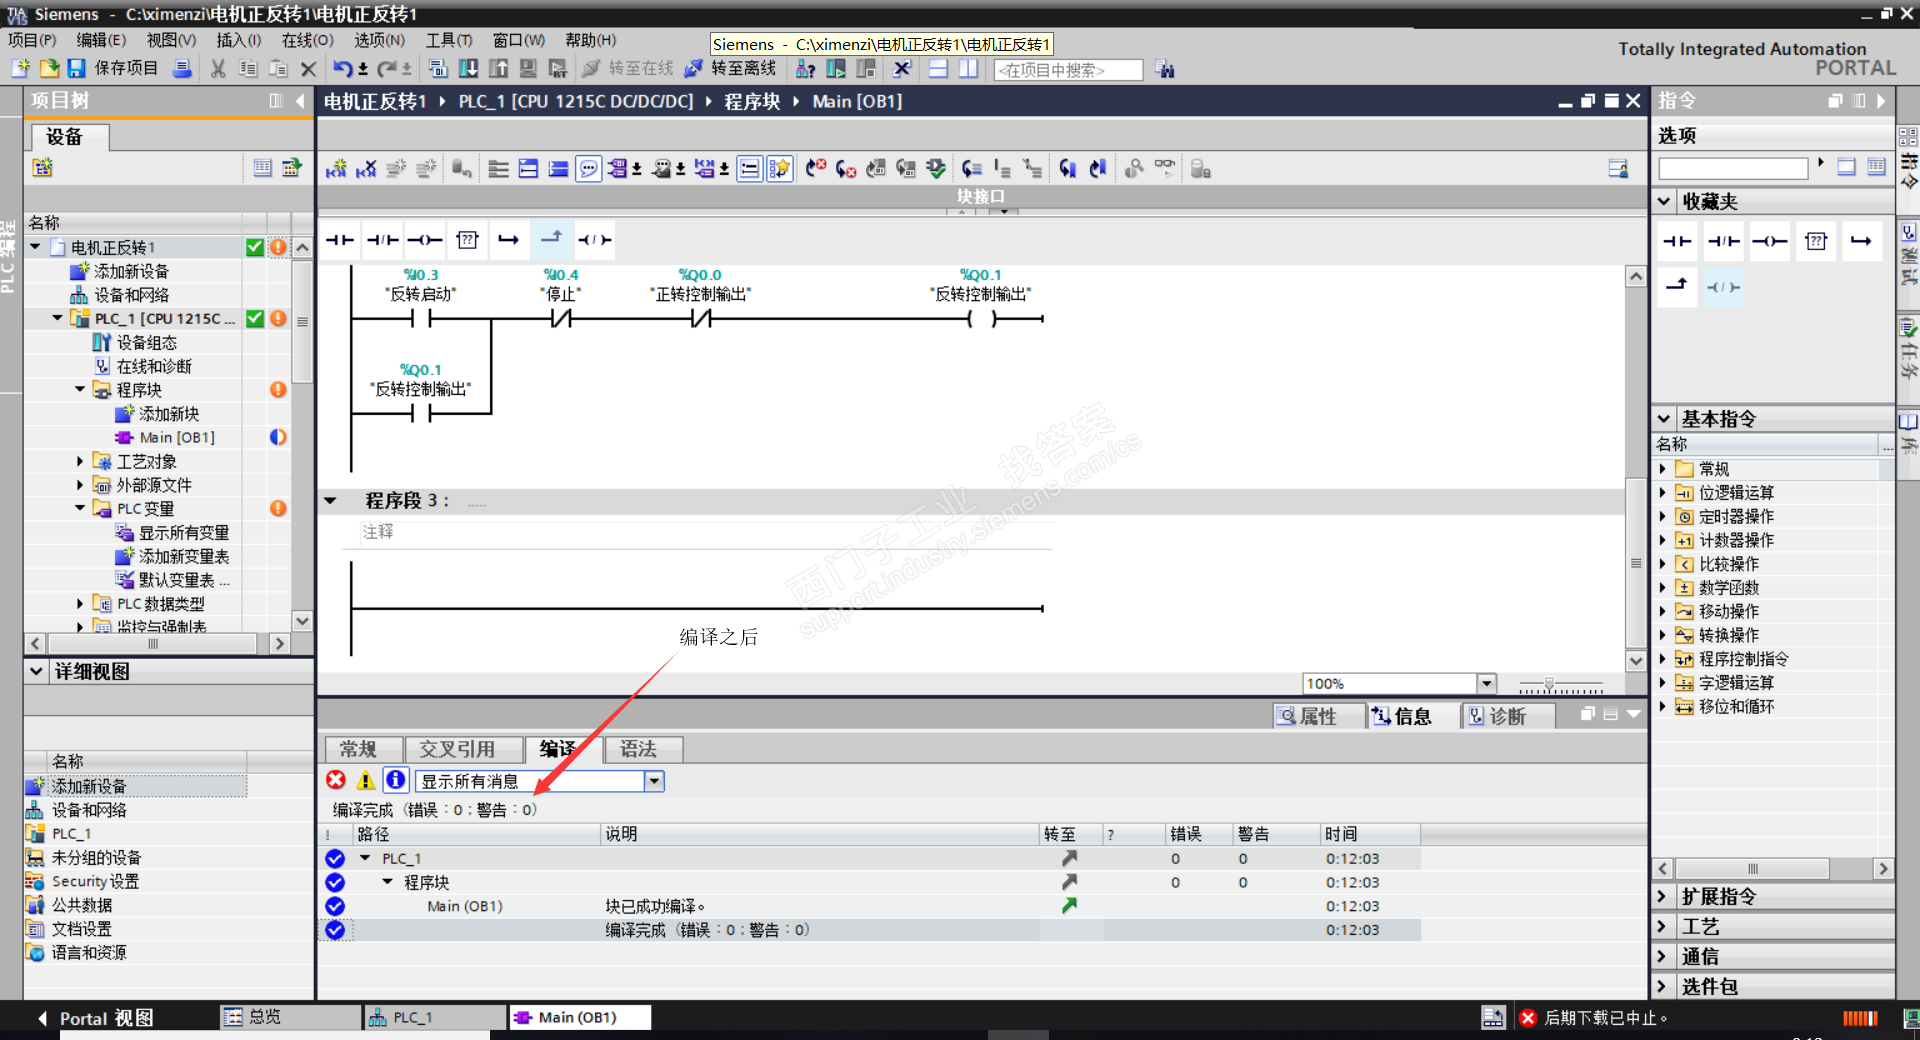Click the undo arrow icon
The height and width of the screenshot is (1040, 1920).
click(x=342, y=69)
